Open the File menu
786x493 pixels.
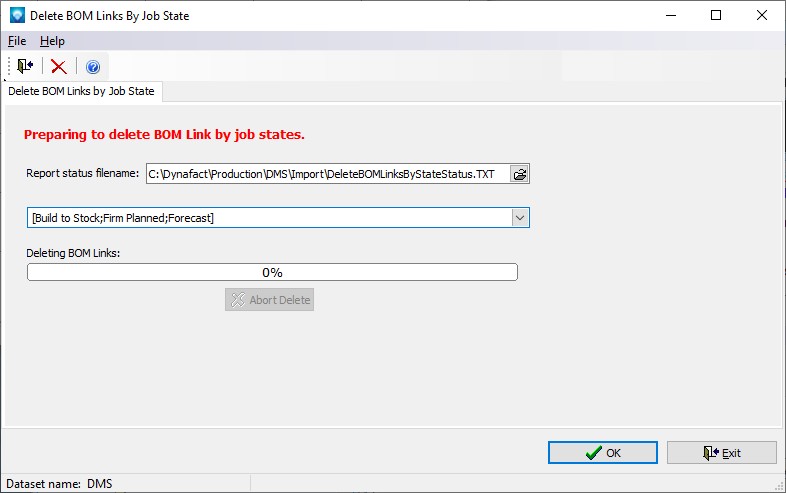pos(17,41)
